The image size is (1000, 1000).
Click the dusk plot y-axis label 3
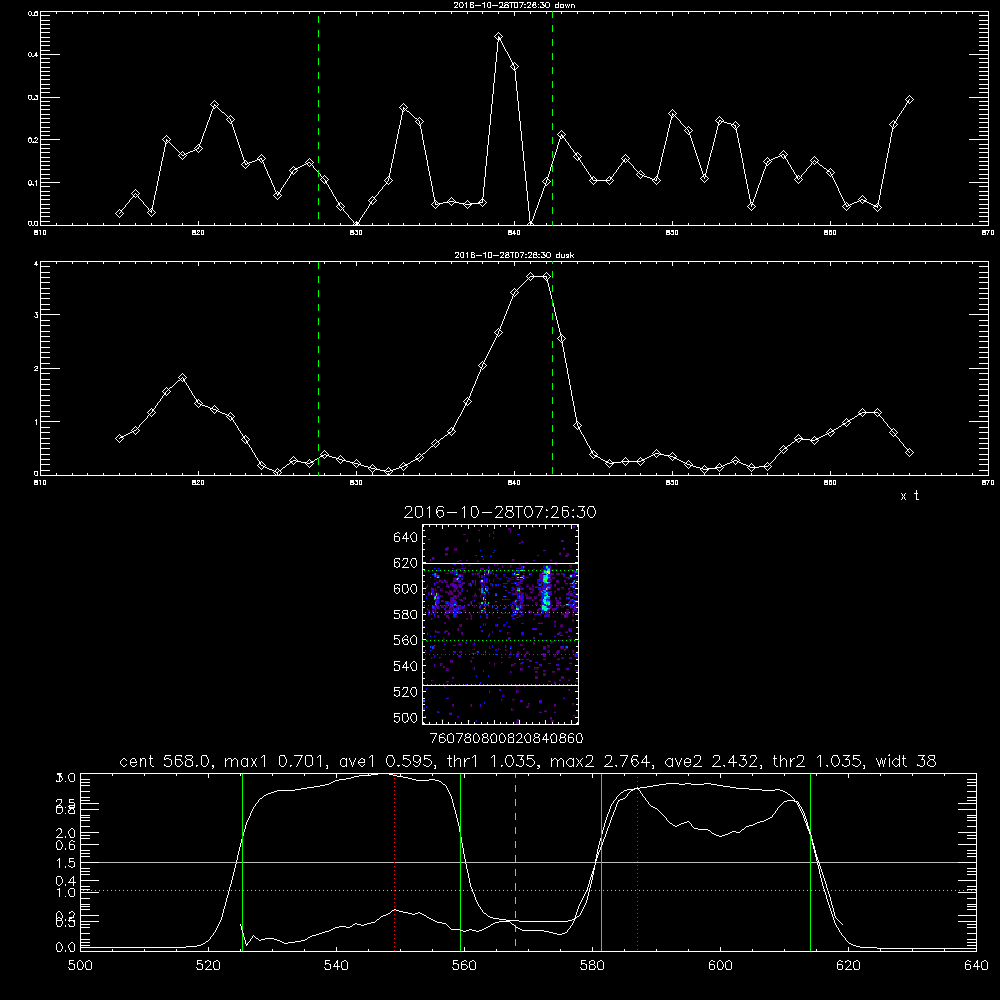pos(36,315)
